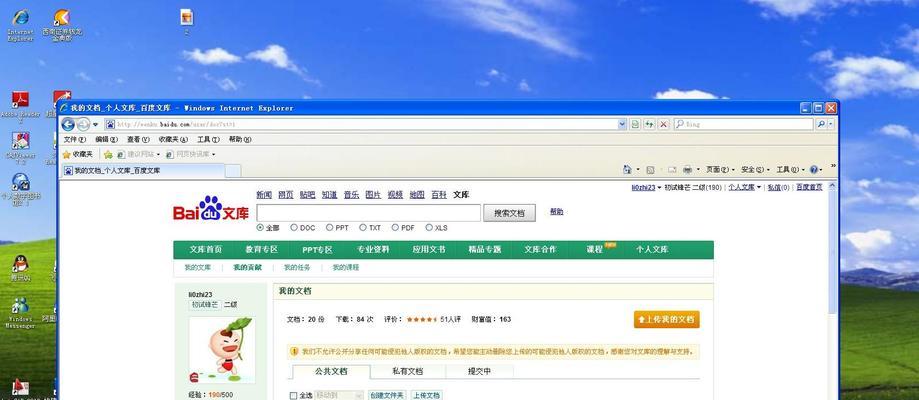Refresh the page with the refresh icon

pyautogui.click(x=649, y=124)
